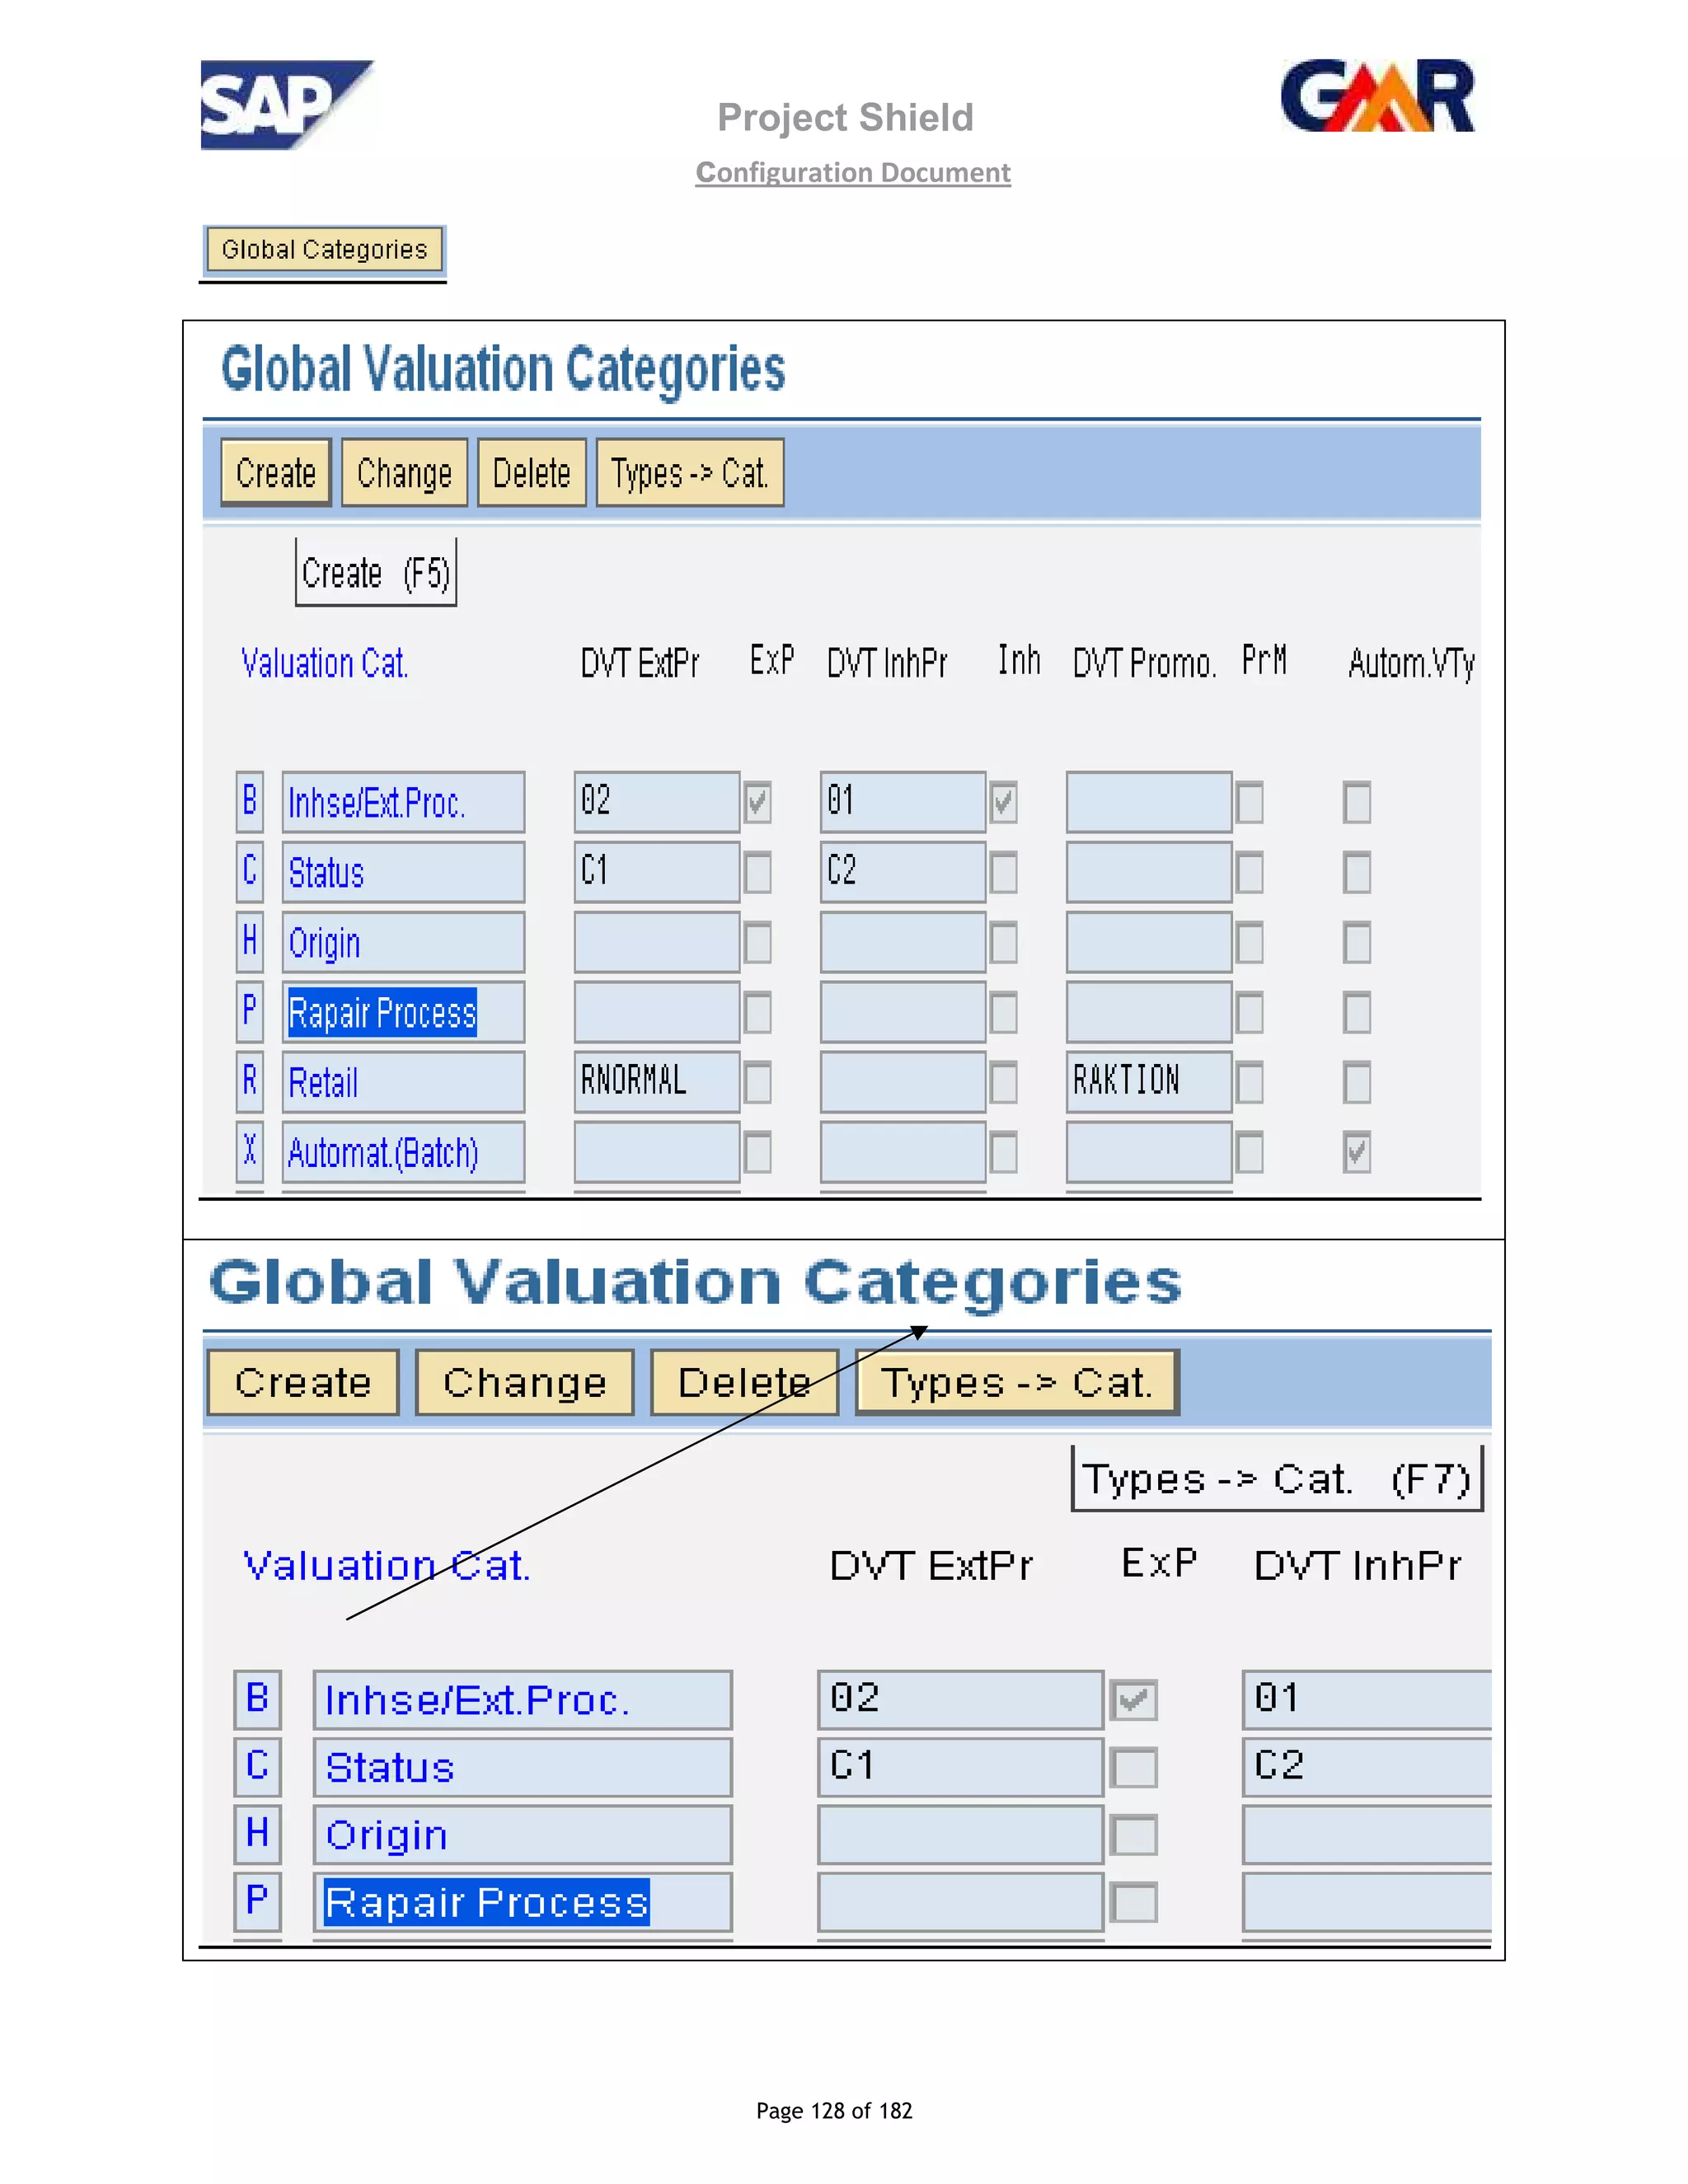Select highlighted Rapair Process in upper table
The image size is (1688, 2184).
point(382,1013)
